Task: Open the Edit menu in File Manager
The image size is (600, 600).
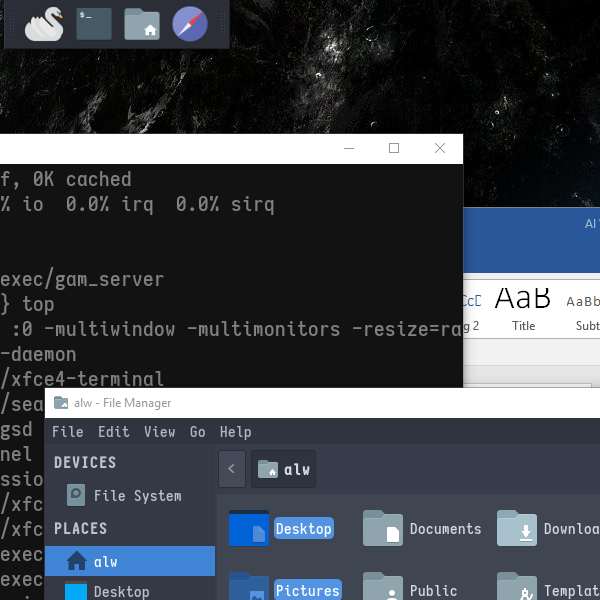Action: coord(113,432)
